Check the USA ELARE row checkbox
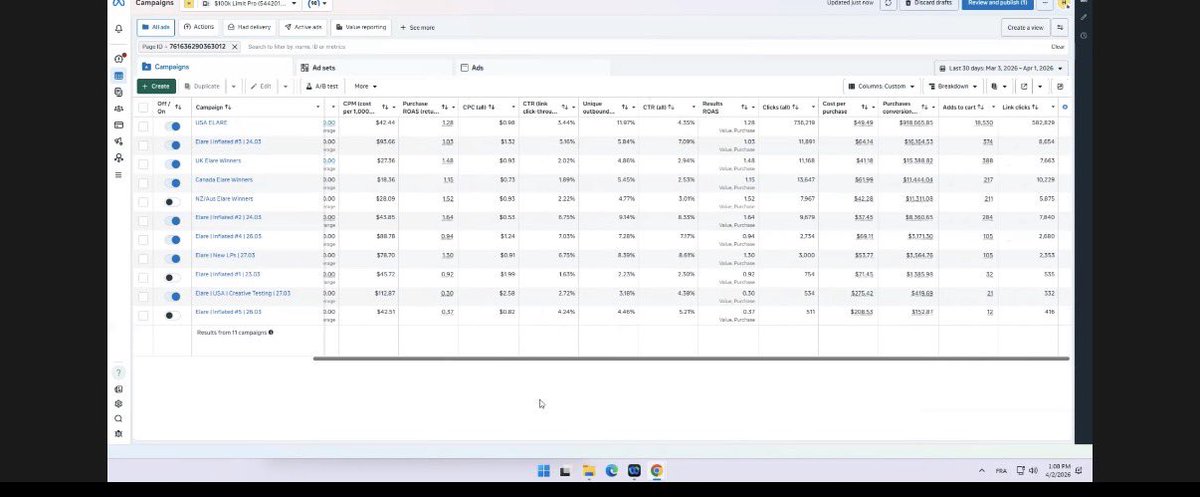Image resolution: width=1200 pixels, height=497 pixels. tap(143, 127)
